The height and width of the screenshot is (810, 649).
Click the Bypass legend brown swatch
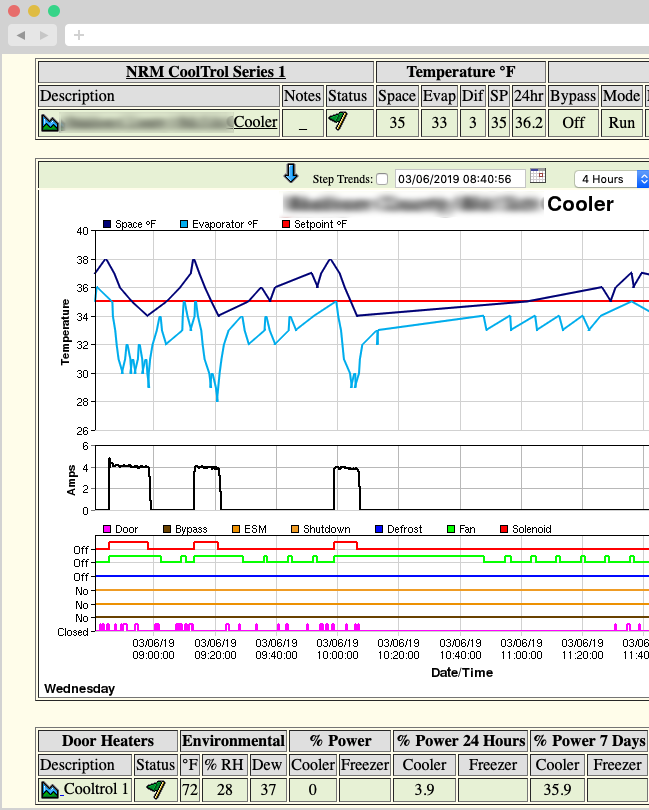167,529
